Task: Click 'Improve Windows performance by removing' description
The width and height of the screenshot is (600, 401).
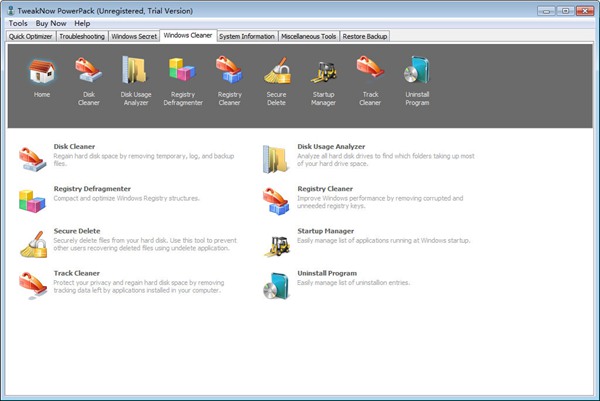Action: (380, 202)
